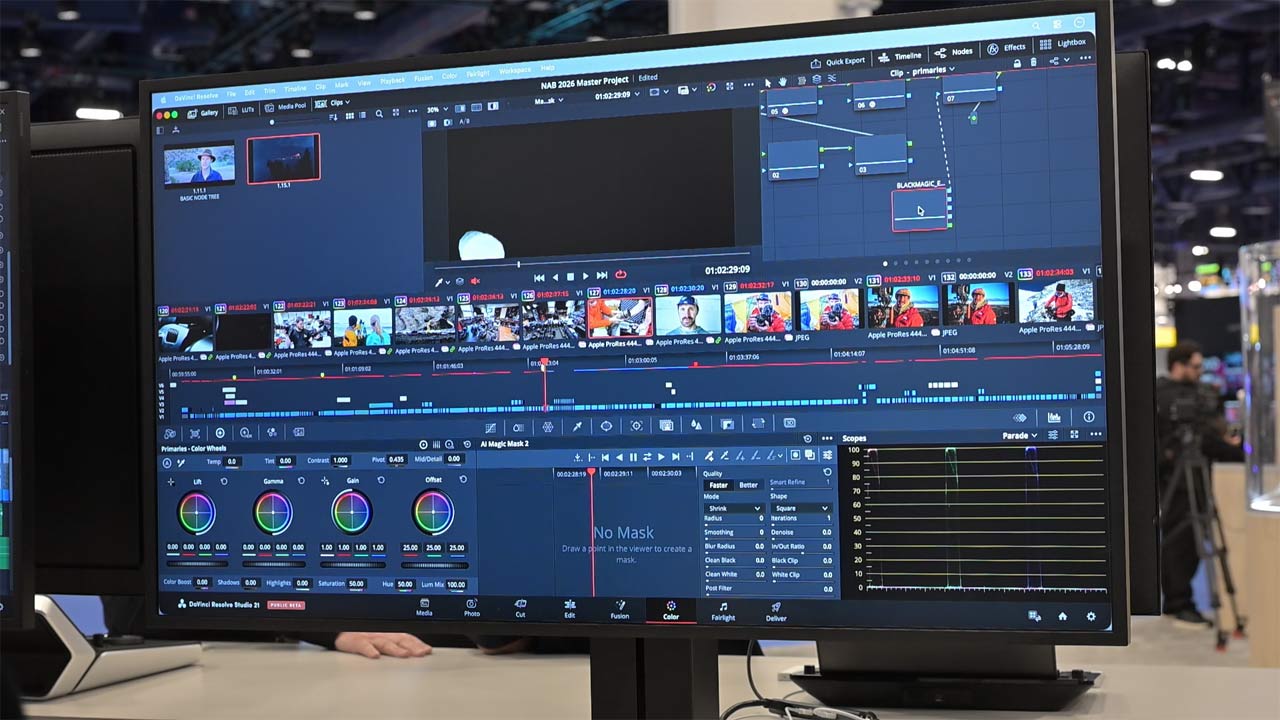Open the Fusion page
The image size is (1280, 720).
tap(620, 610)
